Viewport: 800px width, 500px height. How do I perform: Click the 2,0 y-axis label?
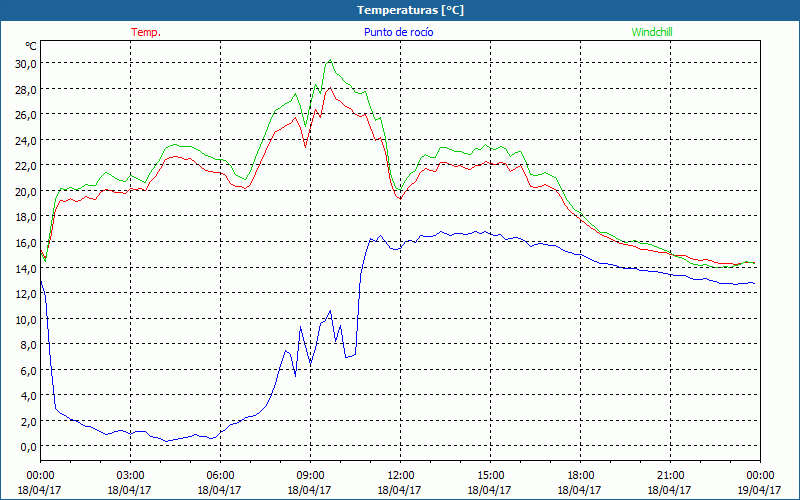click(28, 421)
